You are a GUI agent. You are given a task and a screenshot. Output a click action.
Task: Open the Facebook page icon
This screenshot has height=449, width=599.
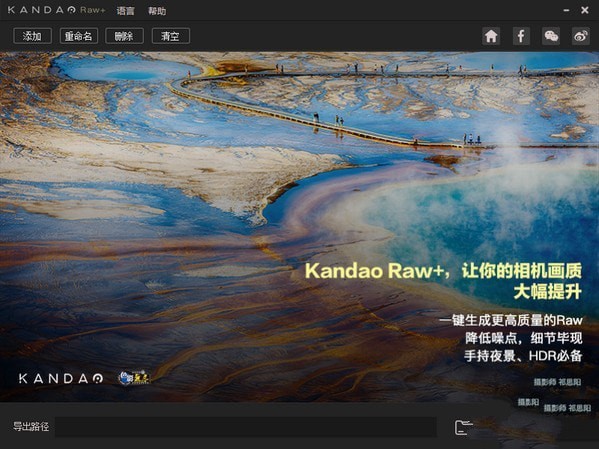[x=521, y=36]
